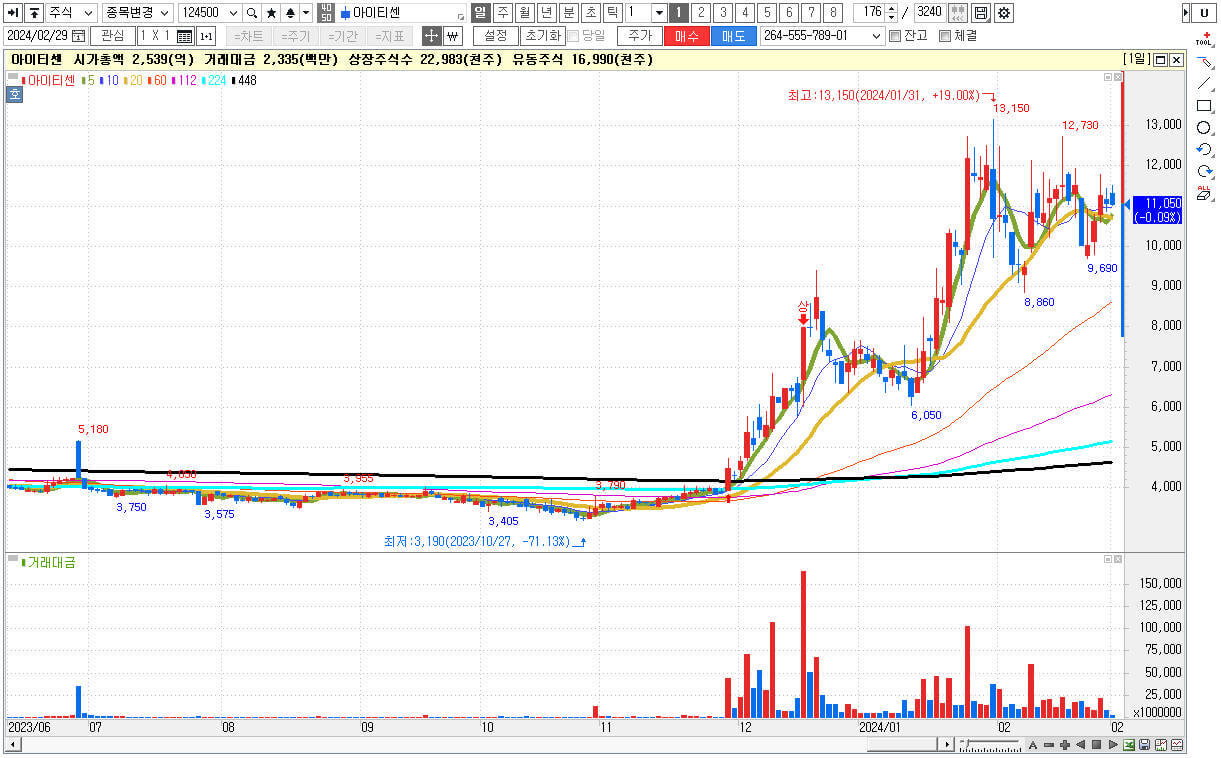Click the blue 매도 sell button
1221x758 pixels.
pos(733,36)
